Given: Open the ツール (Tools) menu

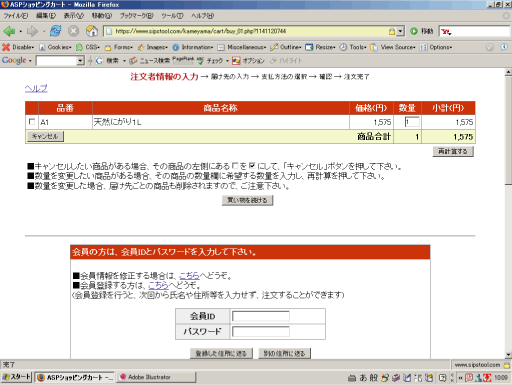Looking at the screenshot, I should (x=172, y=16).
